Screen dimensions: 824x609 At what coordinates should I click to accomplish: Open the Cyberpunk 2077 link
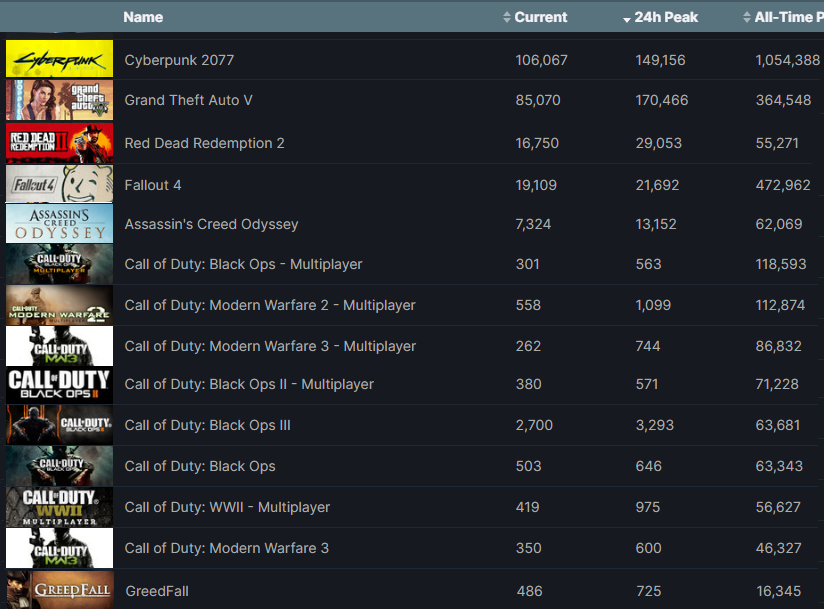179,60
